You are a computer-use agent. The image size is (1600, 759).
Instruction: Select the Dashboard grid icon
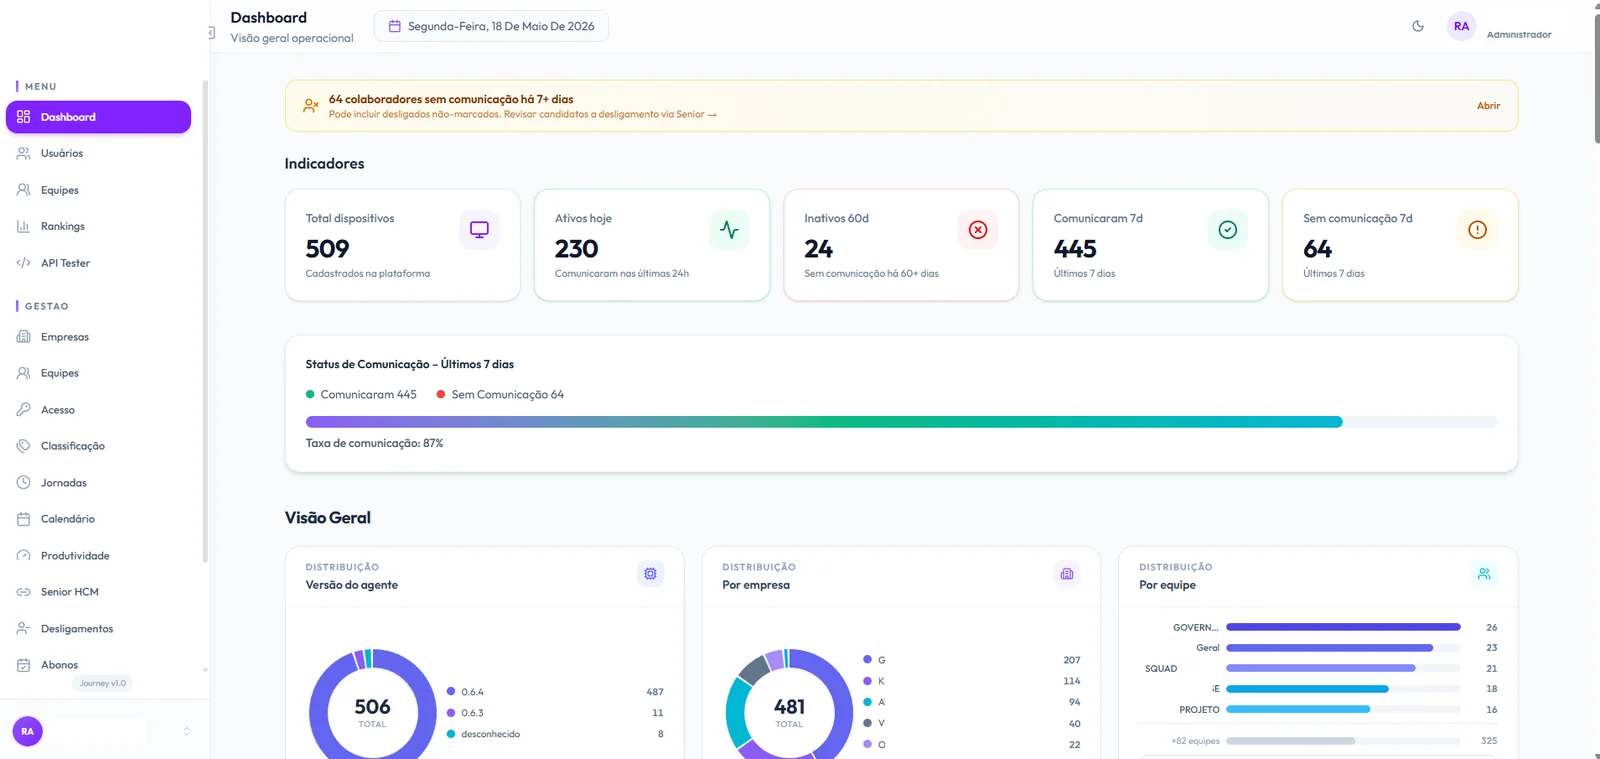coord(23,117)
